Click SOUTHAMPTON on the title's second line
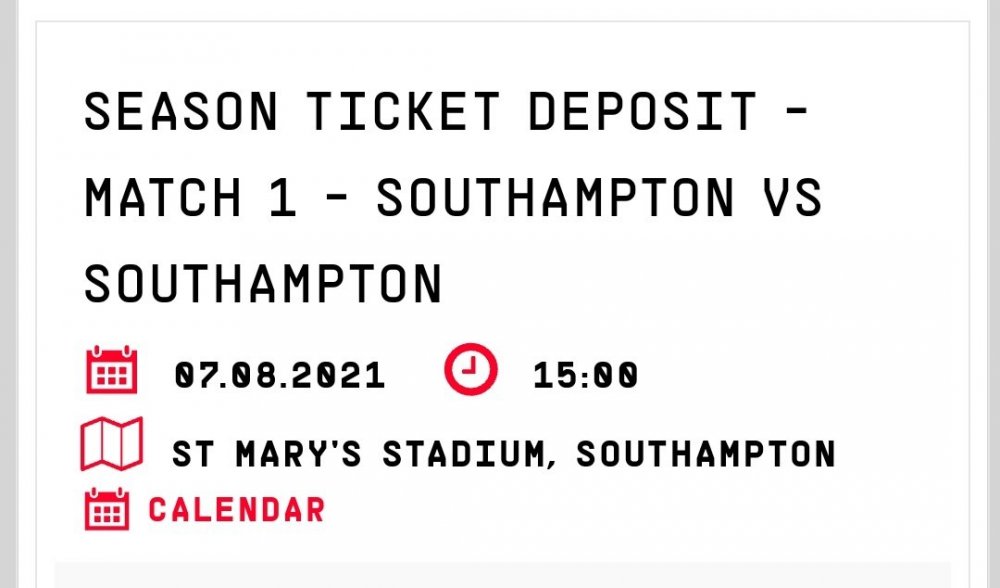Viewport: 1000px width, 588px height. click(x=555, y=198)
